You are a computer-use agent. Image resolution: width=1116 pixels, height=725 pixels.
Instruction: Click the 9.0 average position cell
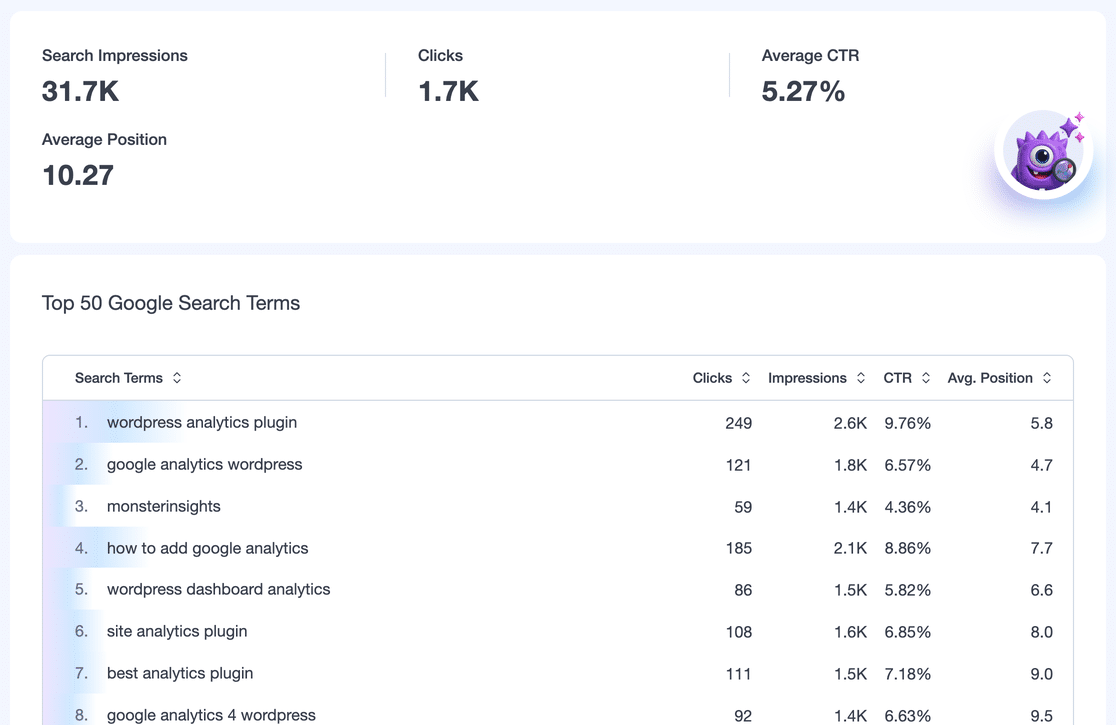click(x=1041, y=674)
